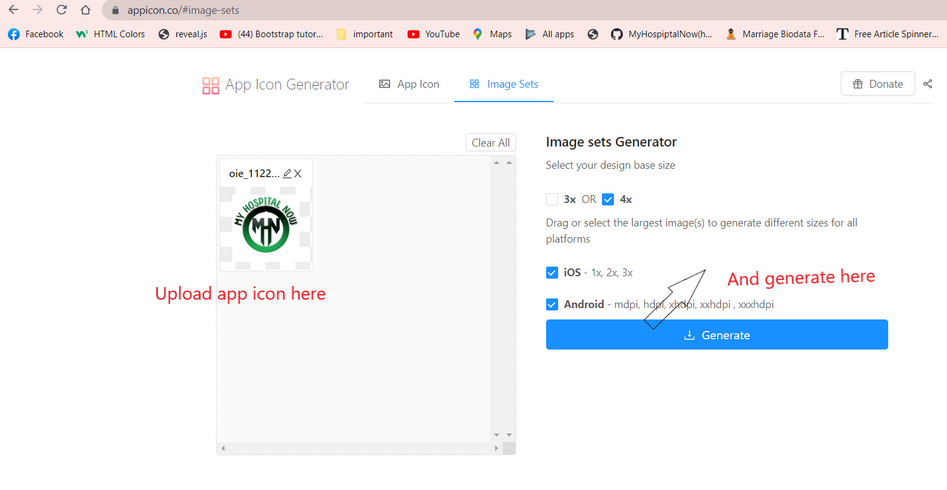Open the Facebook bookmark

coord(36,34)
